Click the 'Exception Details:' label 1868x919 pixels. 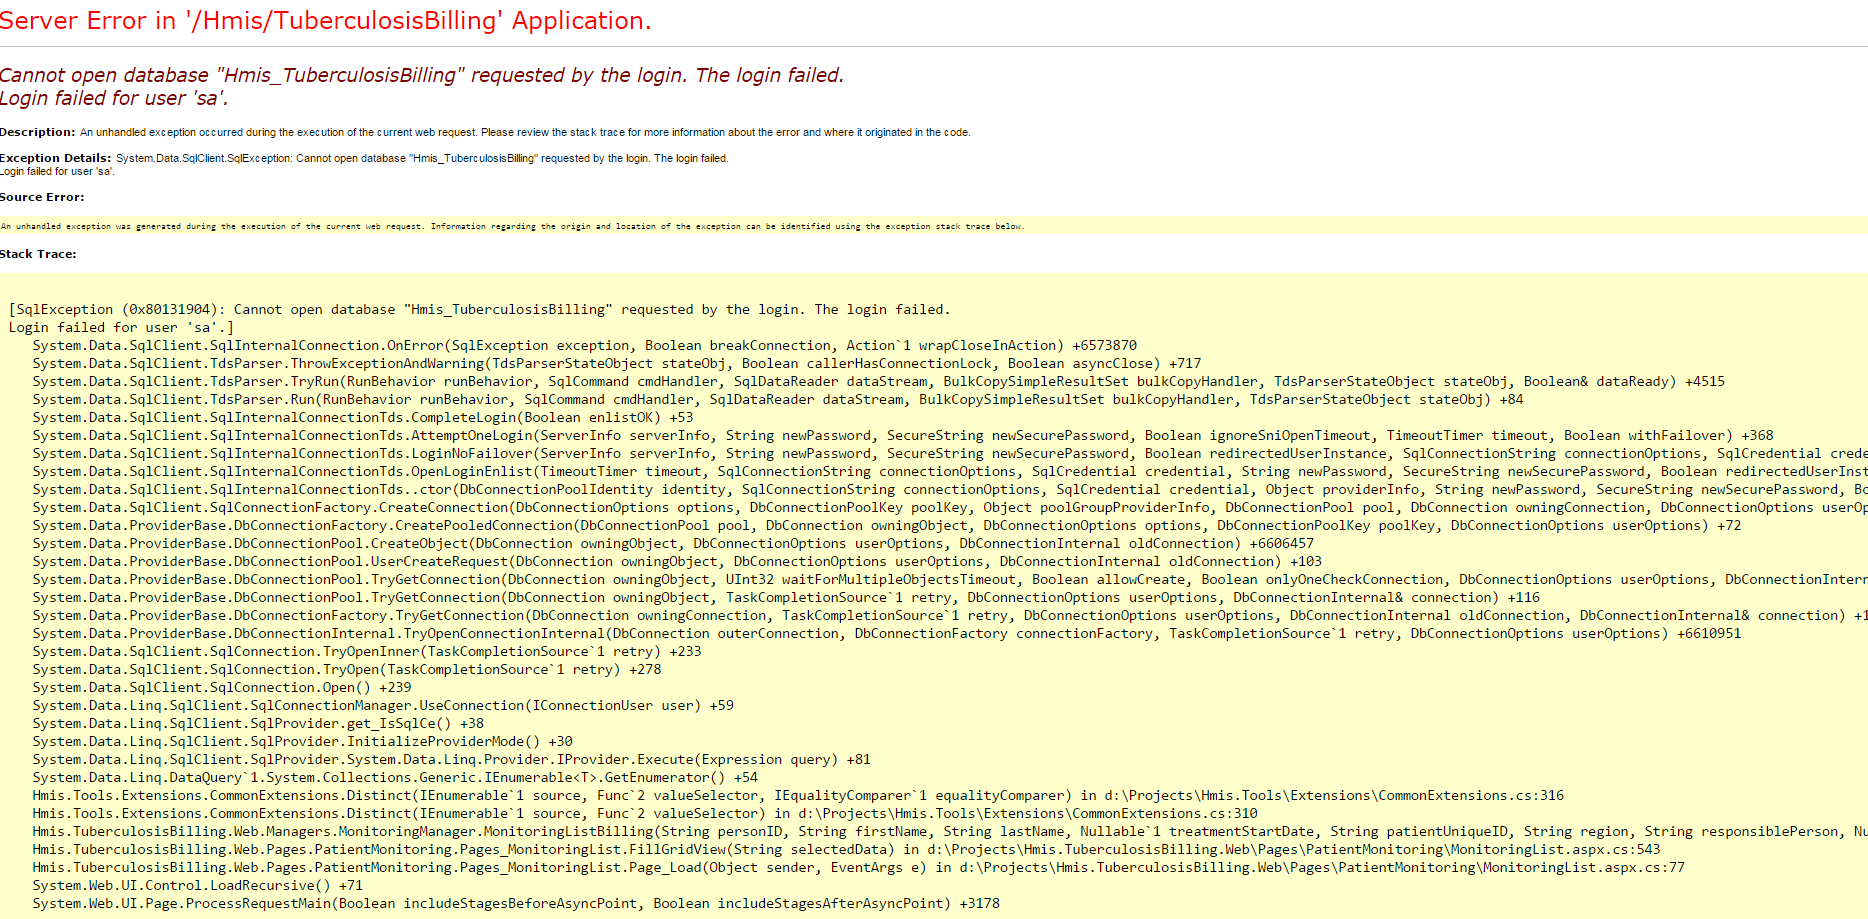click(56, 158)
